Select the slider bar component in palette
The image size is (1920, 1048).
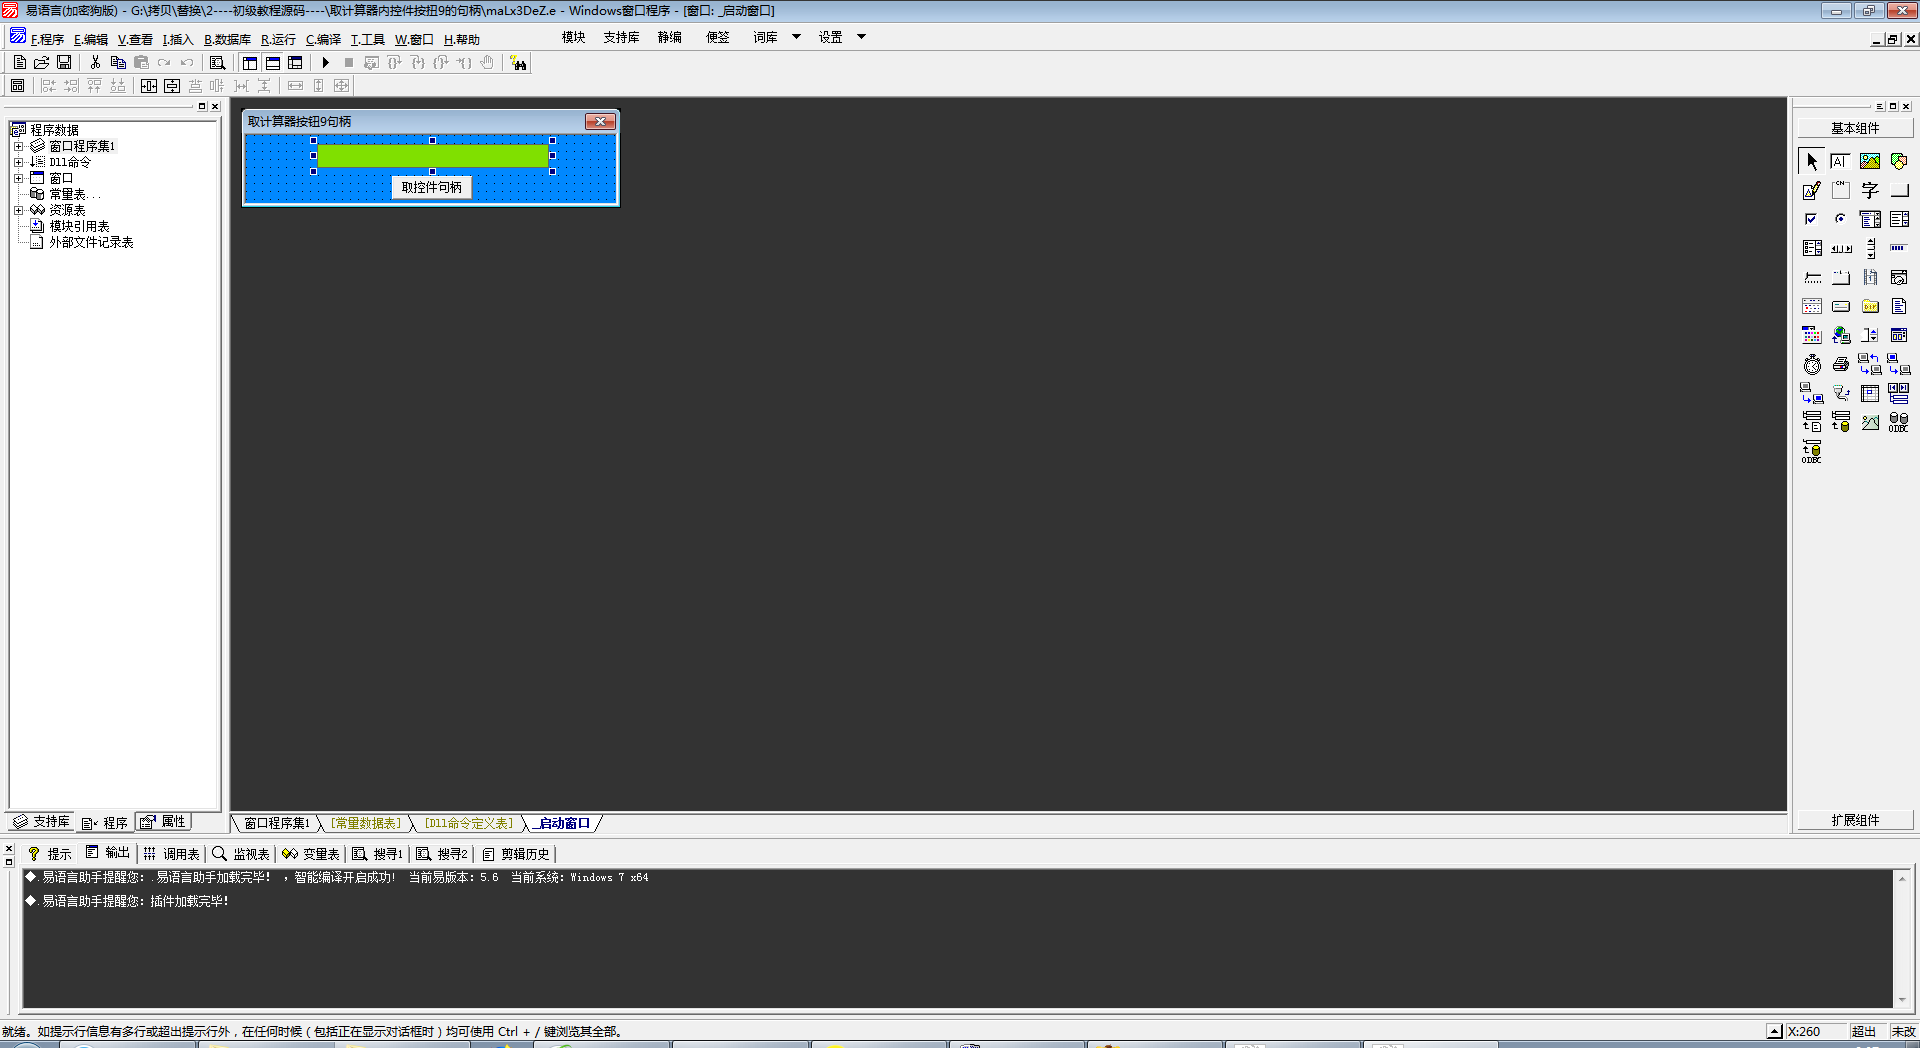[x=1812, y=277]
